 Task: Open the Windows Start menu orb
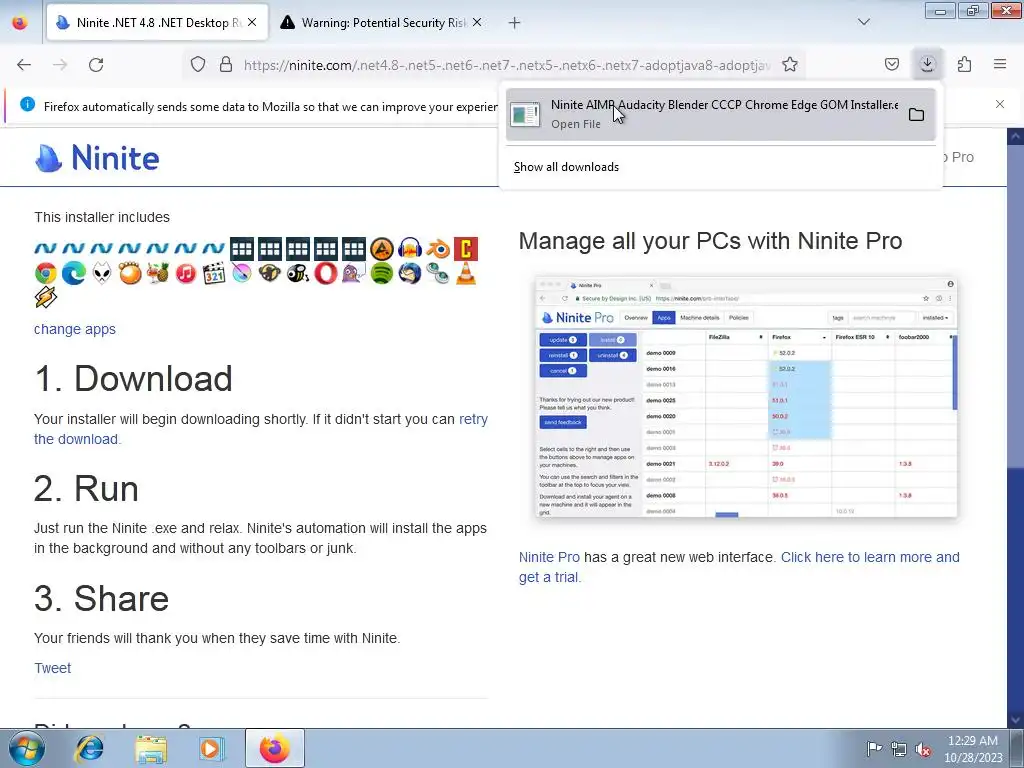tap(27, 748)
